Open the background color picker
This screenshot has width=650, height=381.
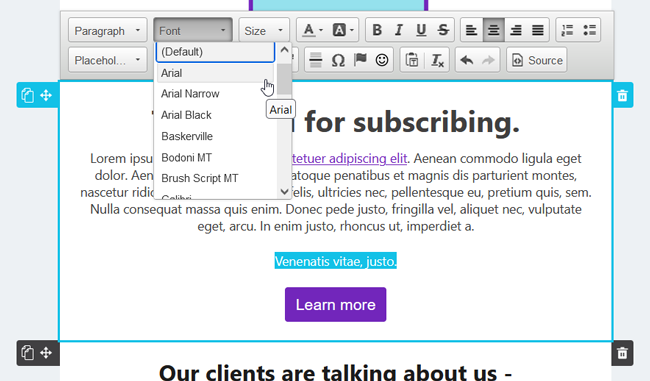click(x=342, y=30)
